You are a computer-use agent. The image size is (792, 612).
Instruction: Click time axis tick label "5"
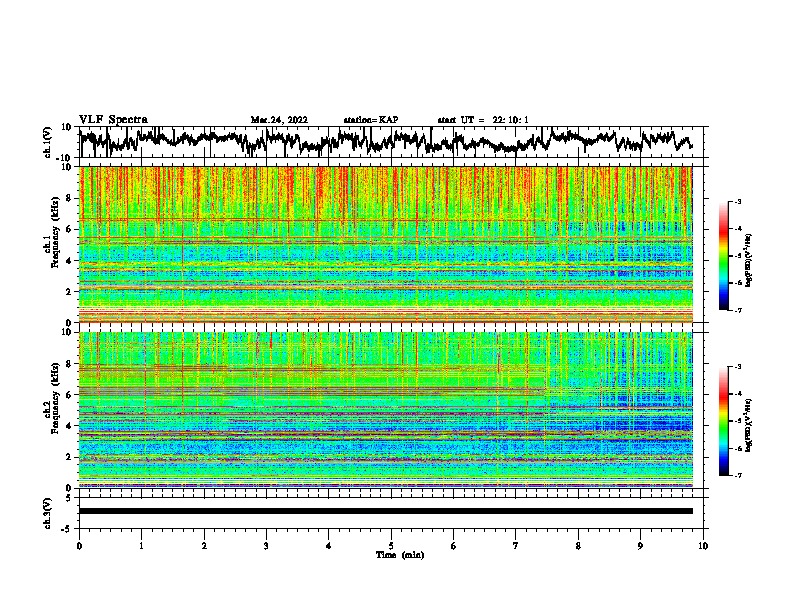click(x=391, y=546)
